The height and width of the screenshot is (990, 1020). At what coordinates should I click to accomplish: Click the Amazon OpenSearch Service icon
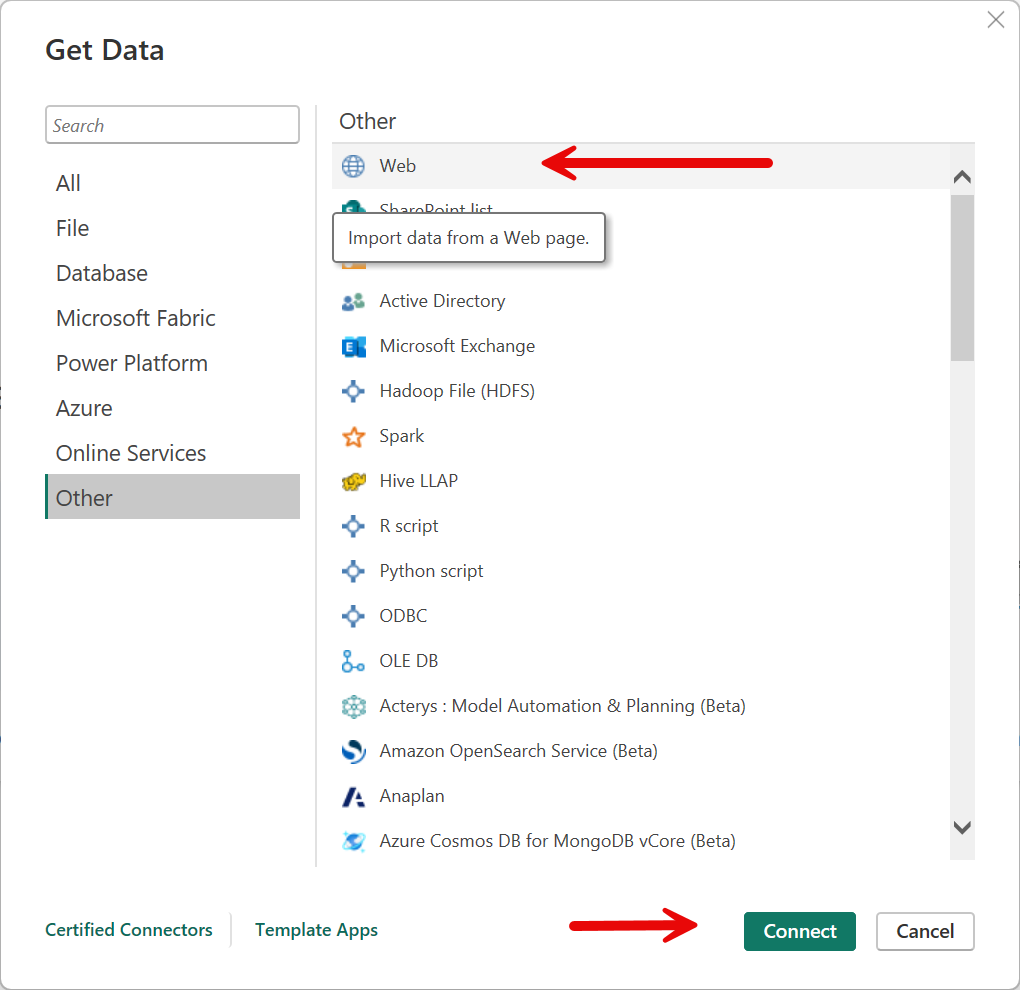(353, 751)
